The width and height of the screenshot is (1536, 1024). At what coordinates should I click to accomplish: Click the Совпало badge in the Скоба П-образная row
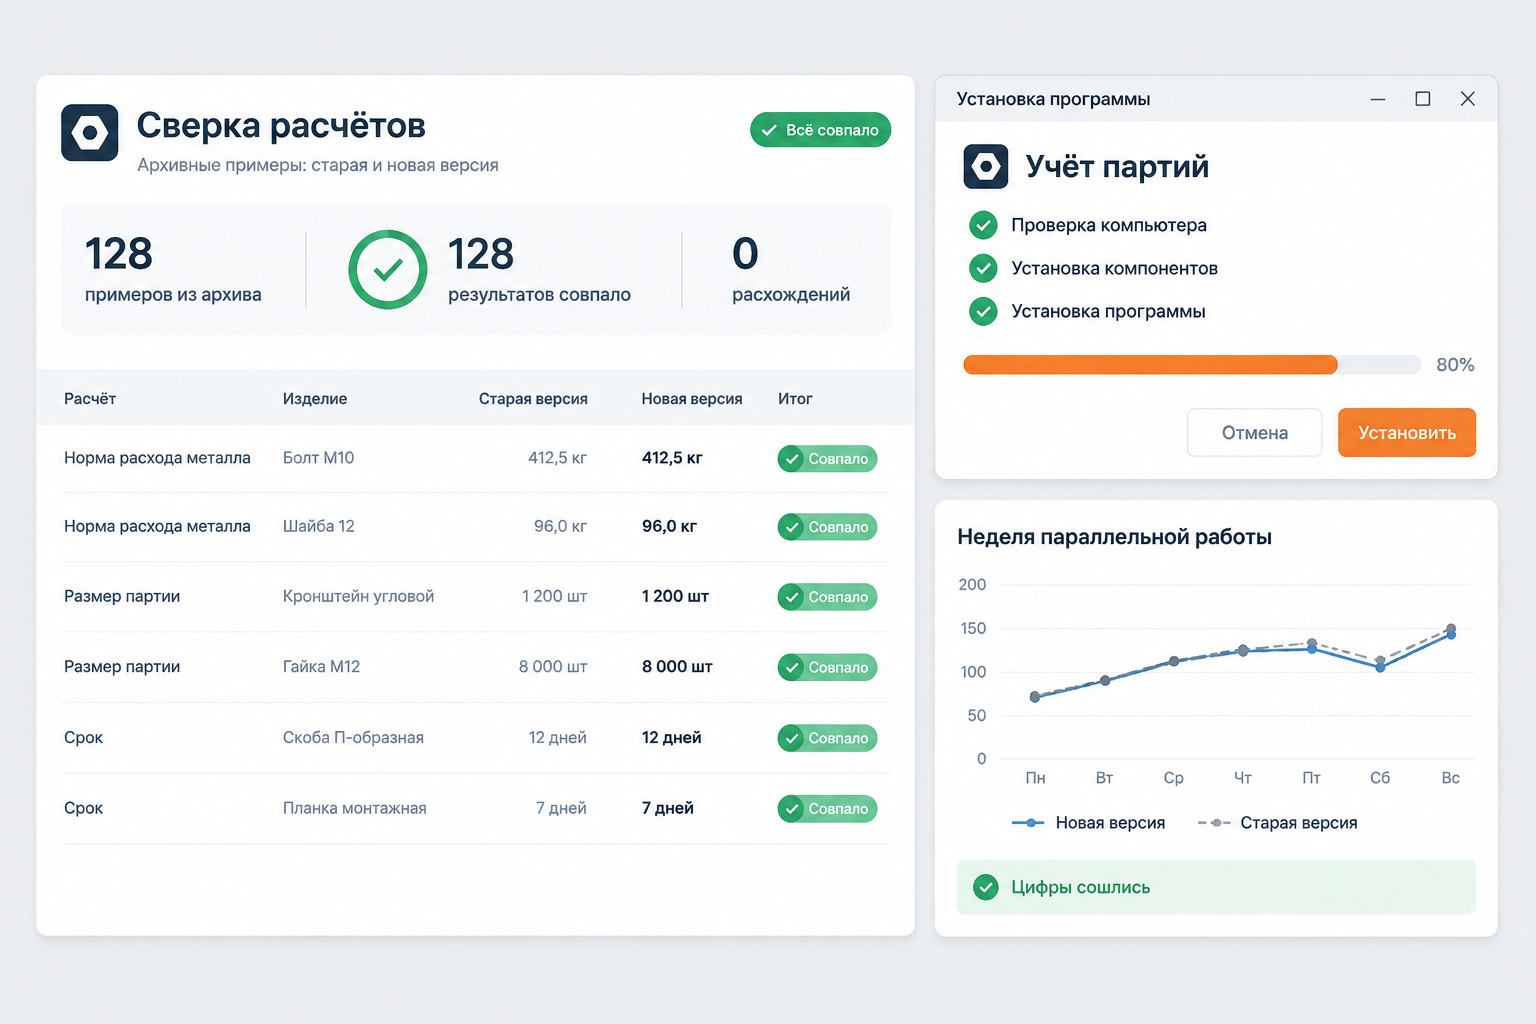[x=827, y=738]
